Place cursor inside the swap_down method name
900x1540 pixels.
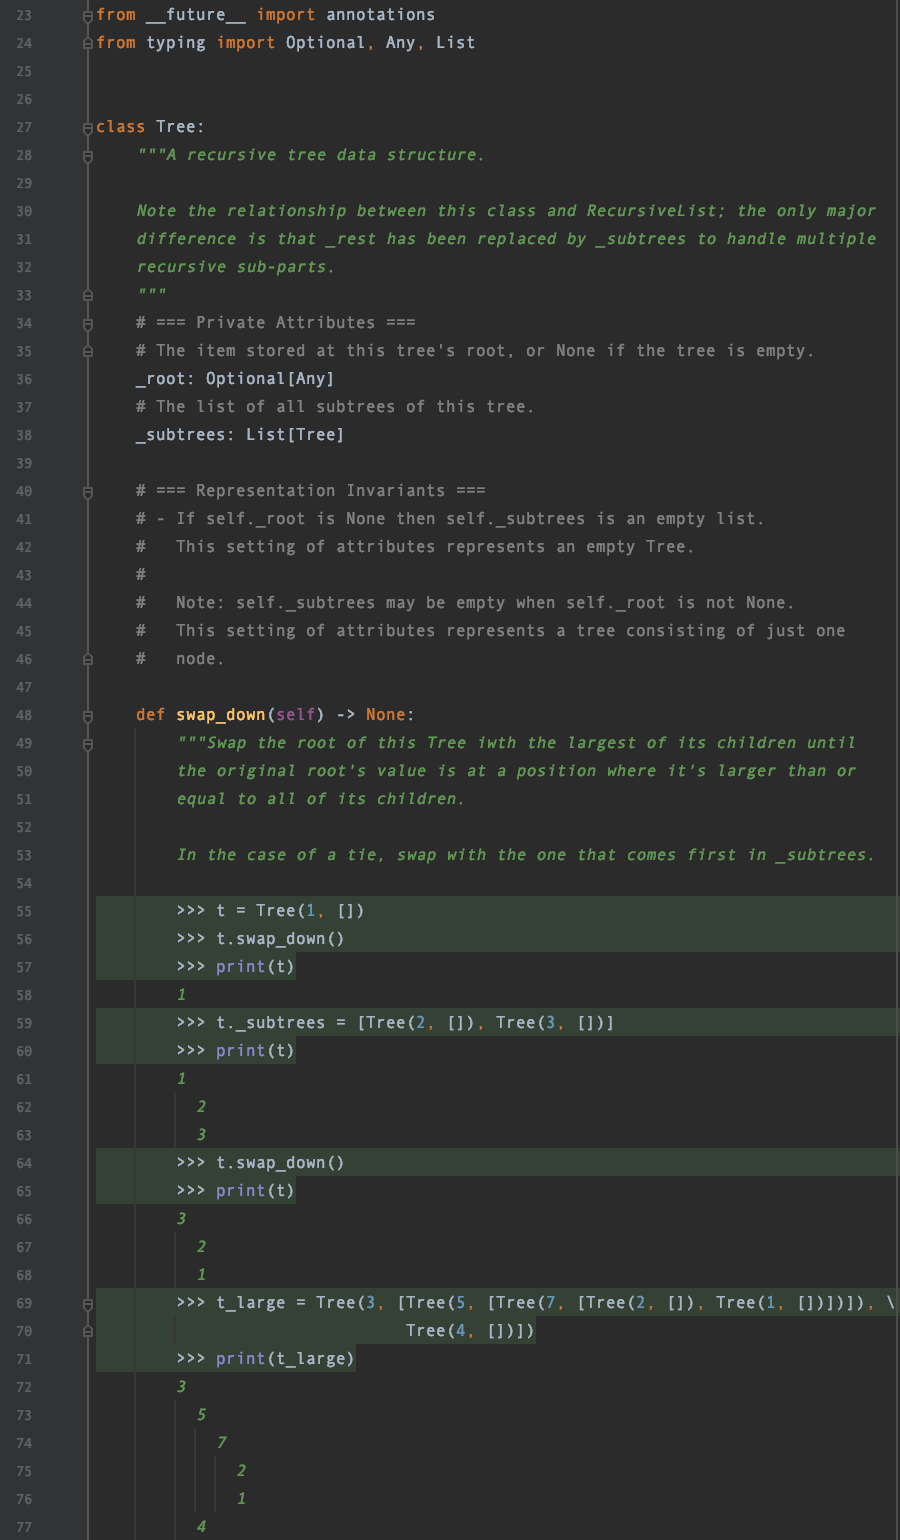pos(220,715)
